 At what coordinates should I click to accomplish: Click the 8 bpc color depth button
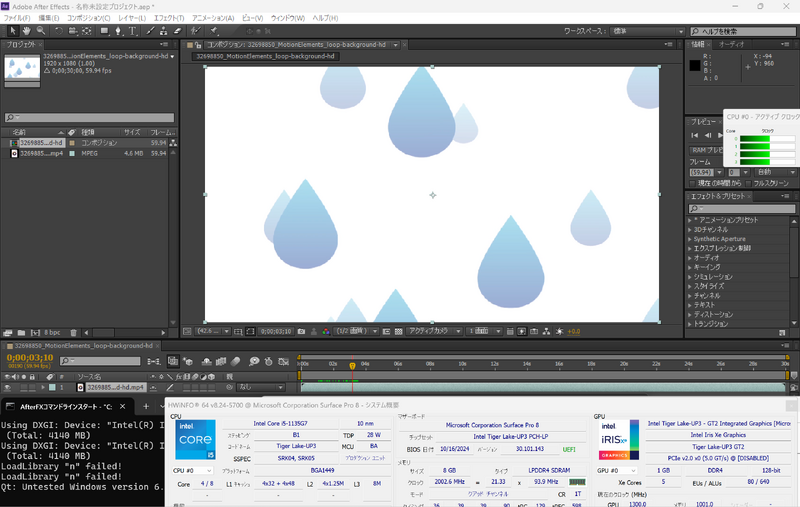pos(46,331)
